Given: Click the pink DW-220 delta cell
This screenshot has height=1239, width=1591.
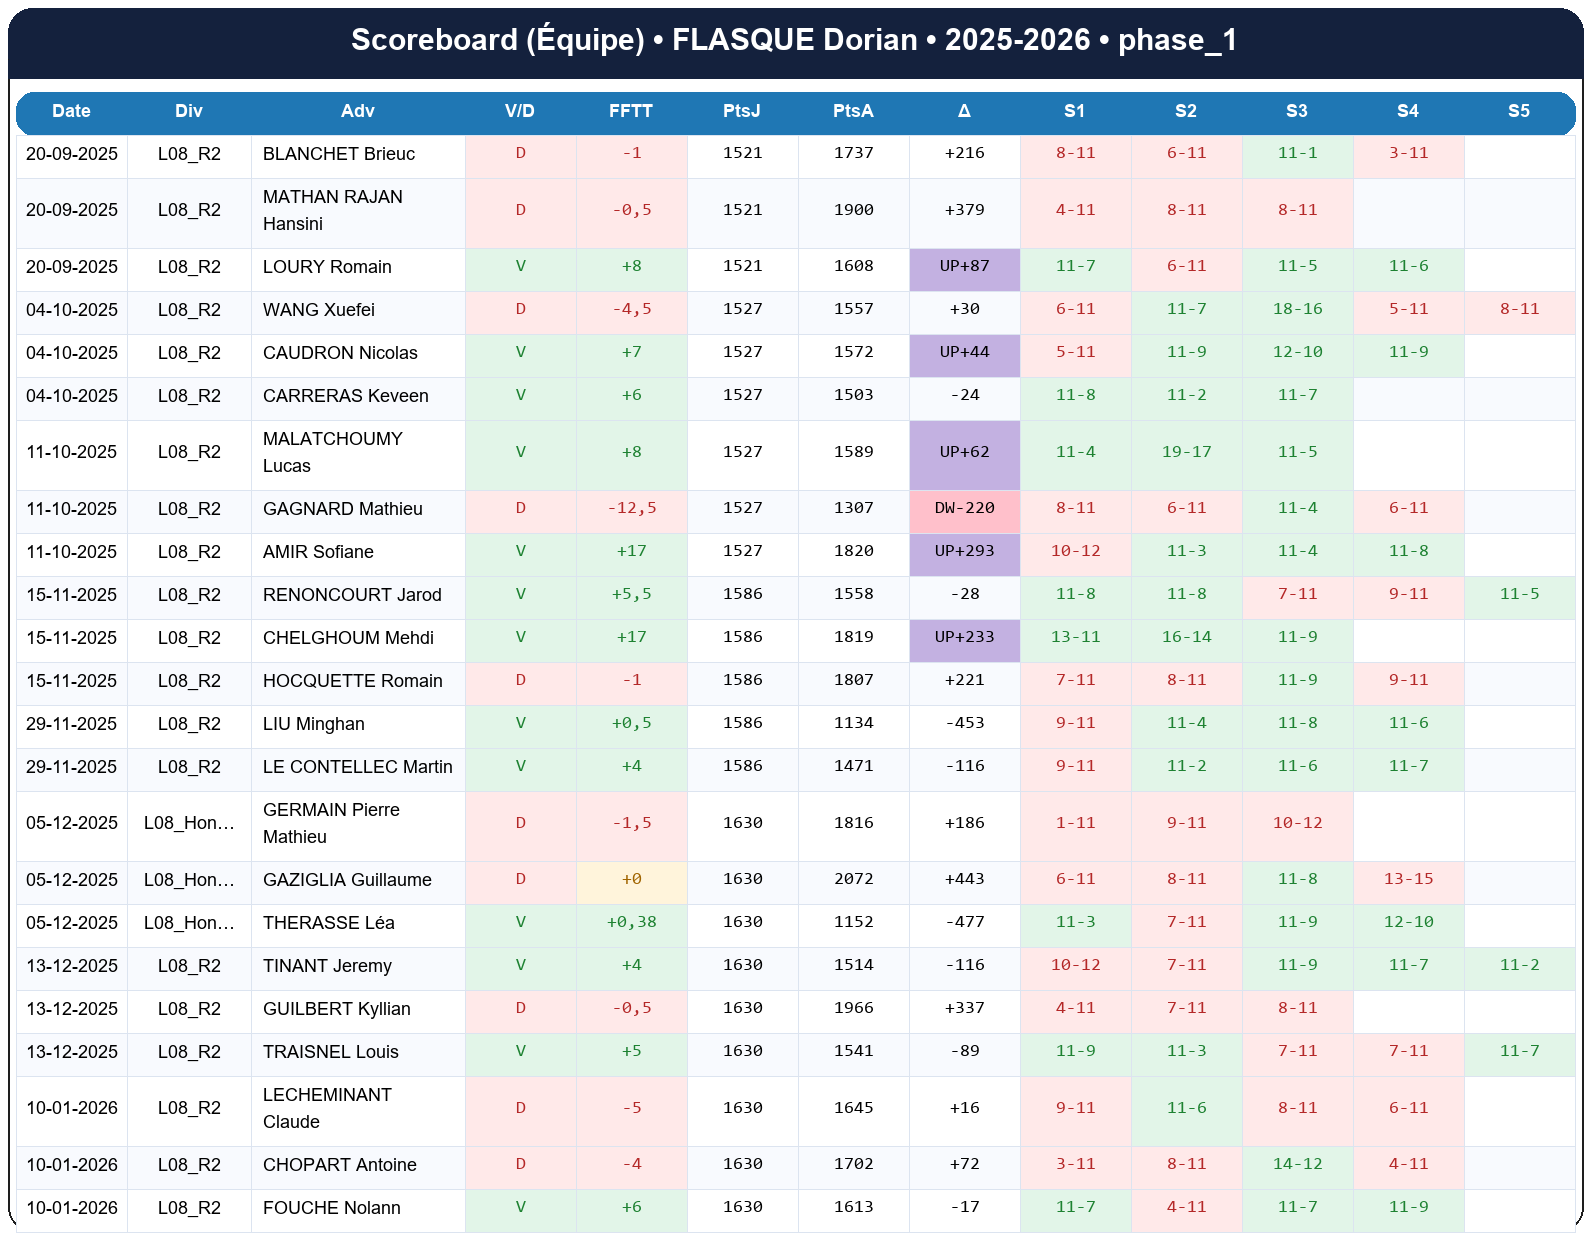Looking at the screenshot, I should pyautogui.click(x=964, y=508).
